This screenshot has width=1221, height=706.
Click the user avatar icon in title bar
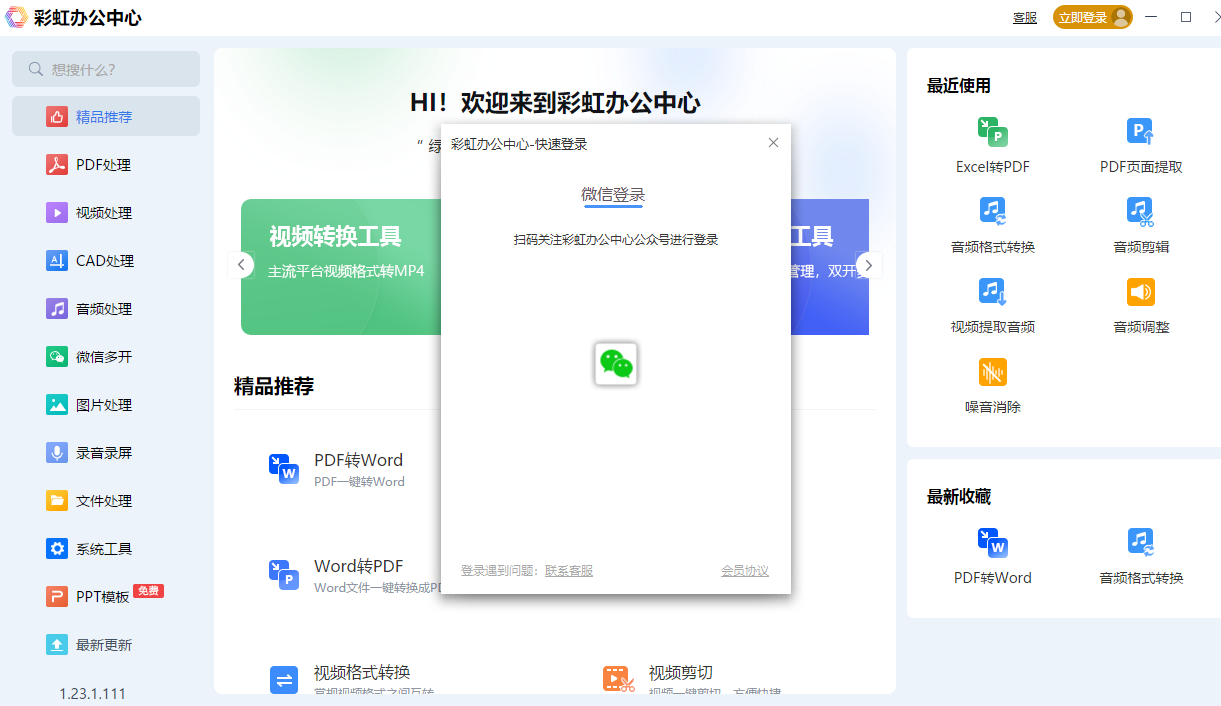tap(1120, 17)
